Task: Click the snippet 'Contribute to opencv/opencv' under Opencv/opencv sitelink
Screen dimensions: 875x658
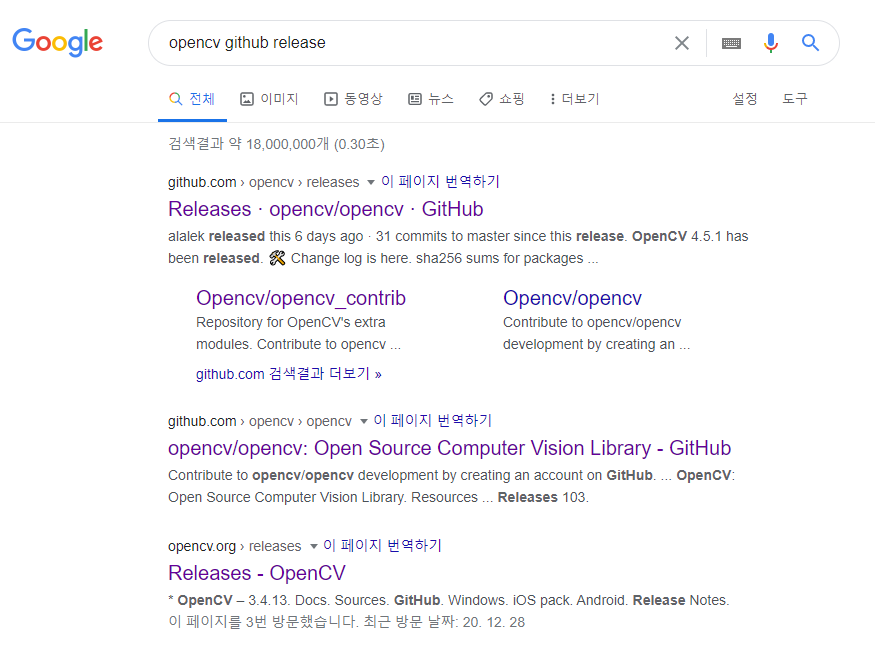Action: [592, 323]
